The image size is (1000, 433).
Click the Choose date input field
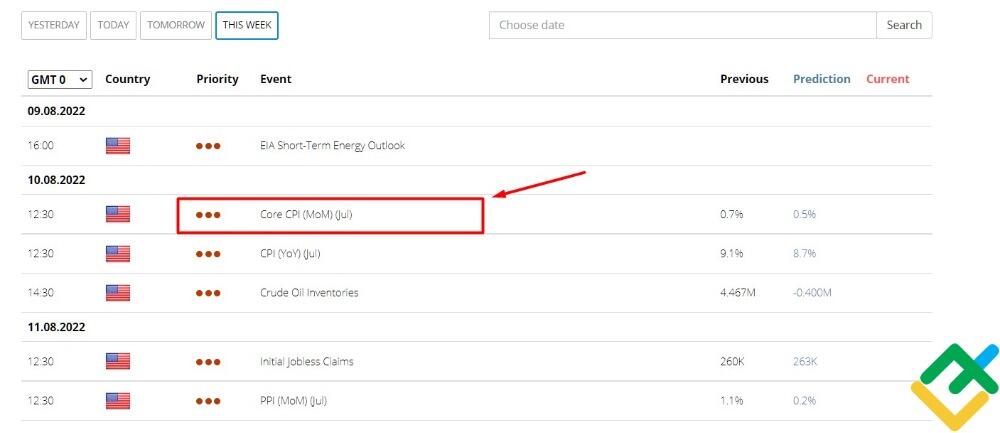[x=682, y=25]
